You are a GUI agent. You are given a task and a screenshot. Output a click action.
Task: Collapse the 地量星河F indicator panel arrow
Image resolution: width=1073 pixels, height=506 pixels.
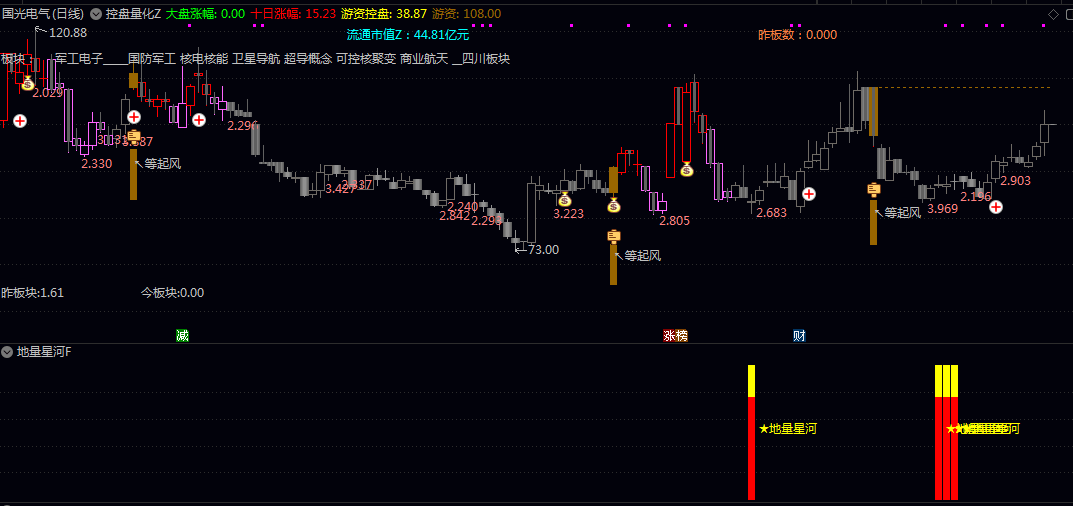pos(8,353)
